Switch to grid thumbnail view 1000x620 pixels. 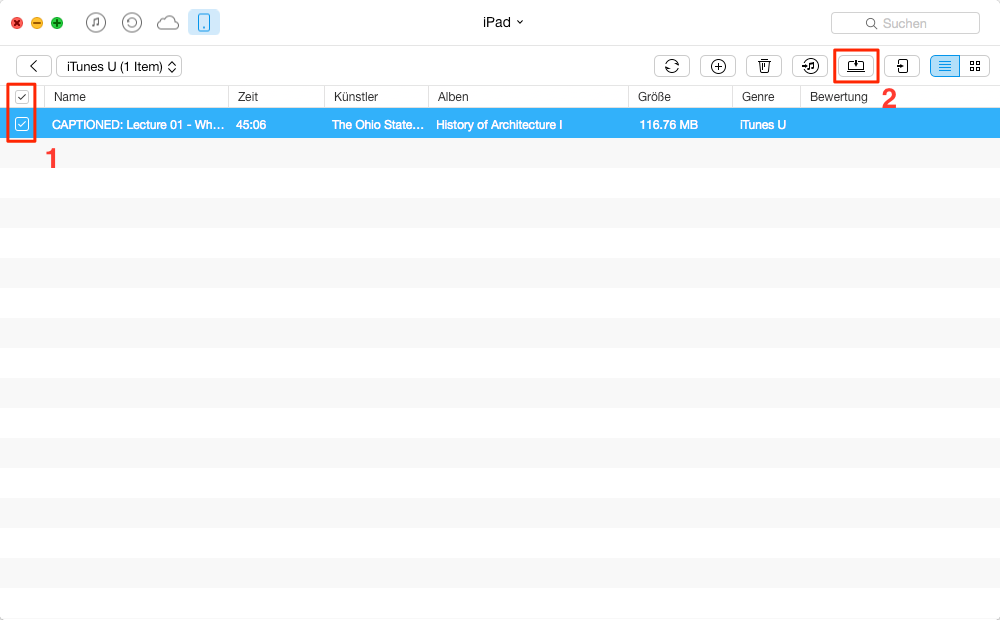click(x=974, y=66)
